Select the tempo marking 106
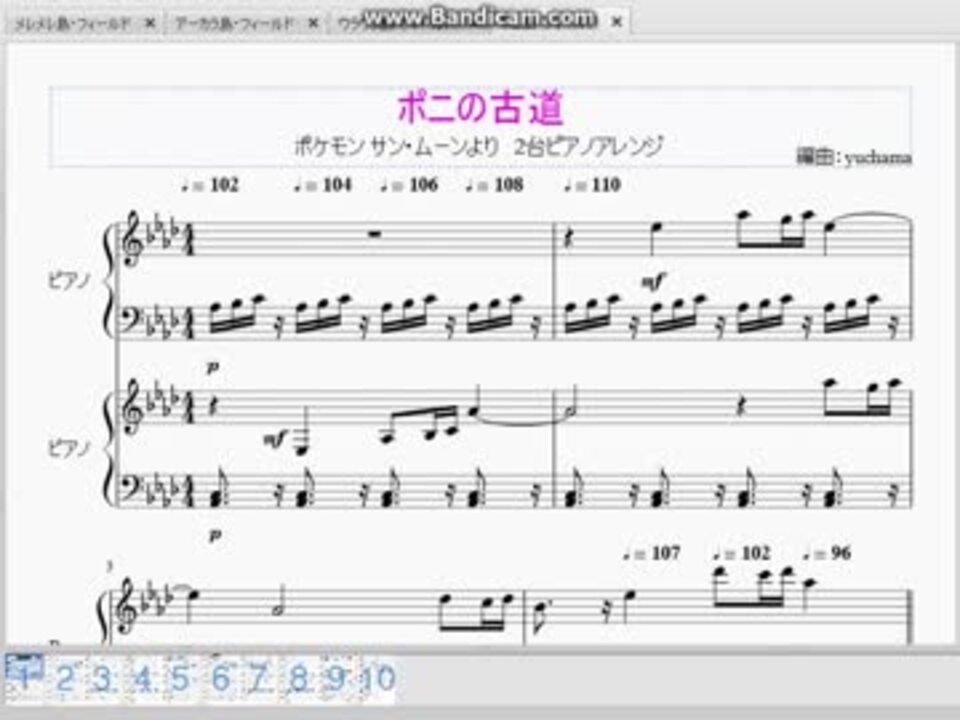The width and height of the screenshot is (960, 720). pos(410,185)
